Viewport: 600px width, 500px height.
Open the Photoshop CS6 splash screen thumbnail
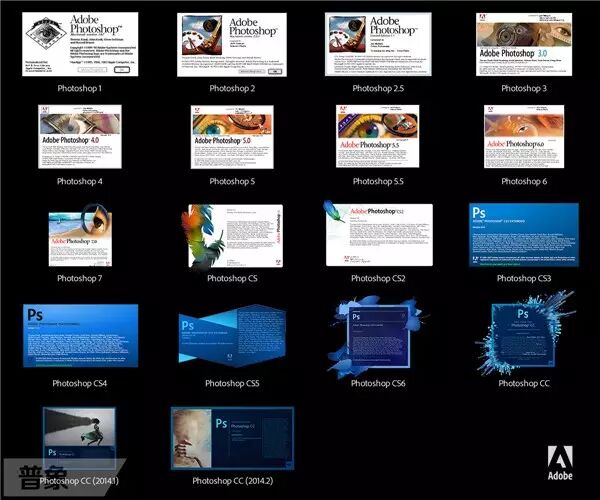coord(378,336)
